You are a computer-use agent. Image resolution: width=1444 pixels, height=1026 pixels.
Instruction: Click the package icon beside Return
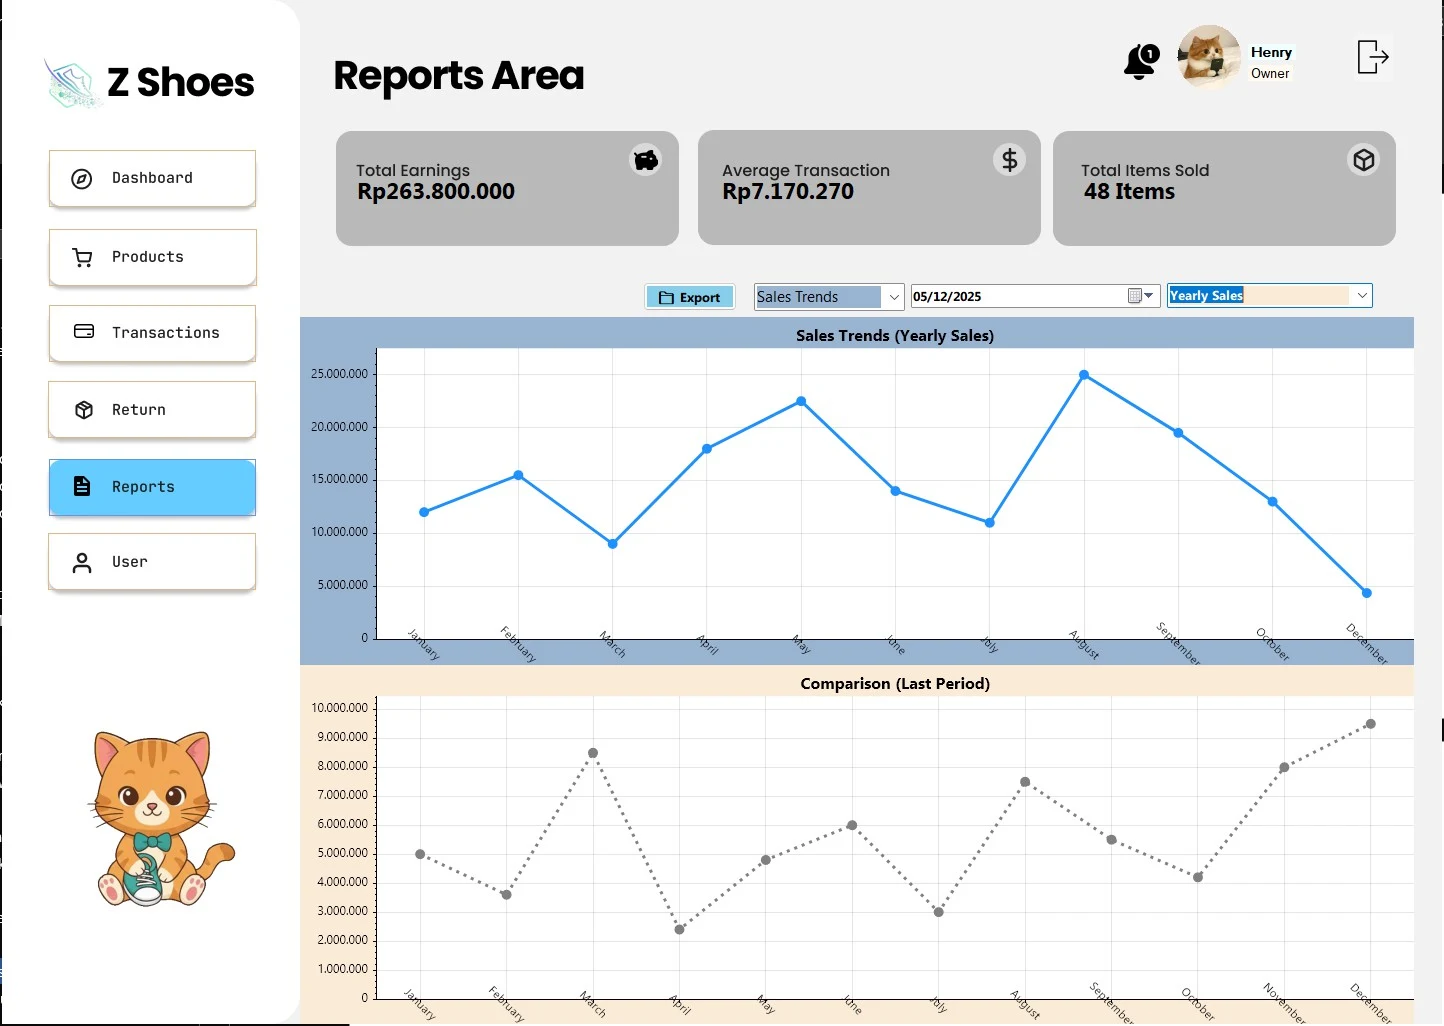click(84, 410)
